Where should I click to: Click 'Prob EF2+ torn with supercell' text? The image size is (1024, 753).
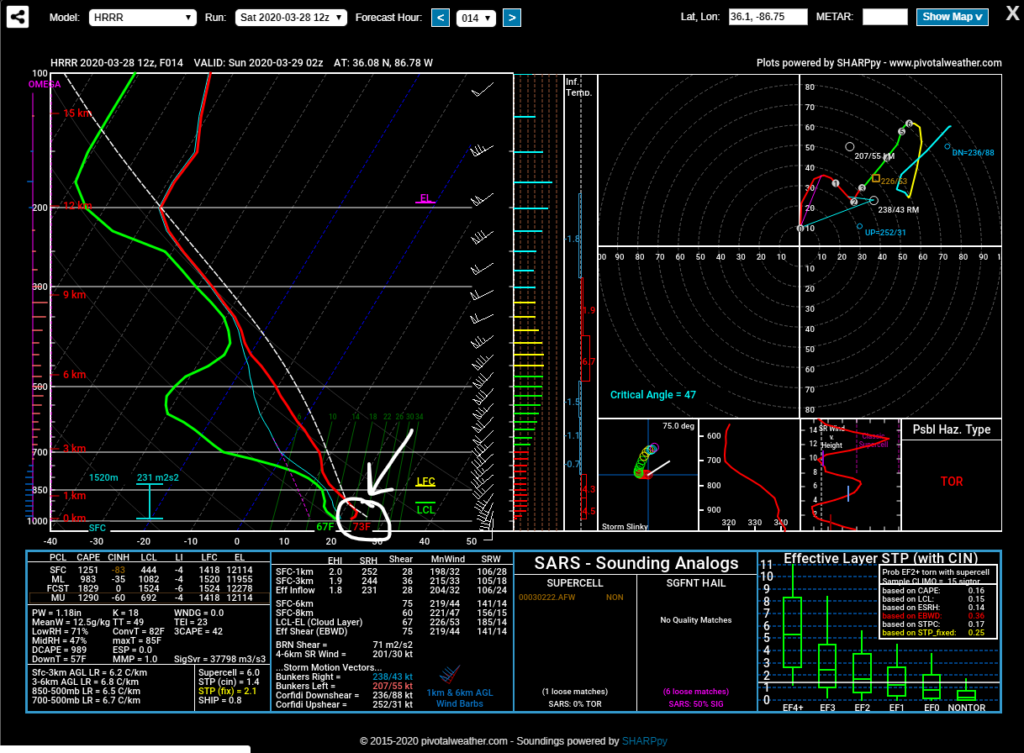(x=936, y=572)
